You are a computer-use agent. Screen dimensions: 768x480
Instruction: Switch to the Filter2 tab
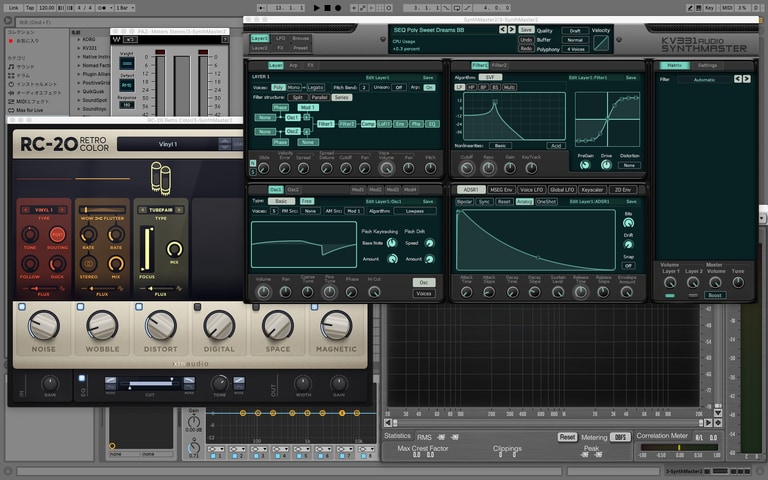pos(499,65)
